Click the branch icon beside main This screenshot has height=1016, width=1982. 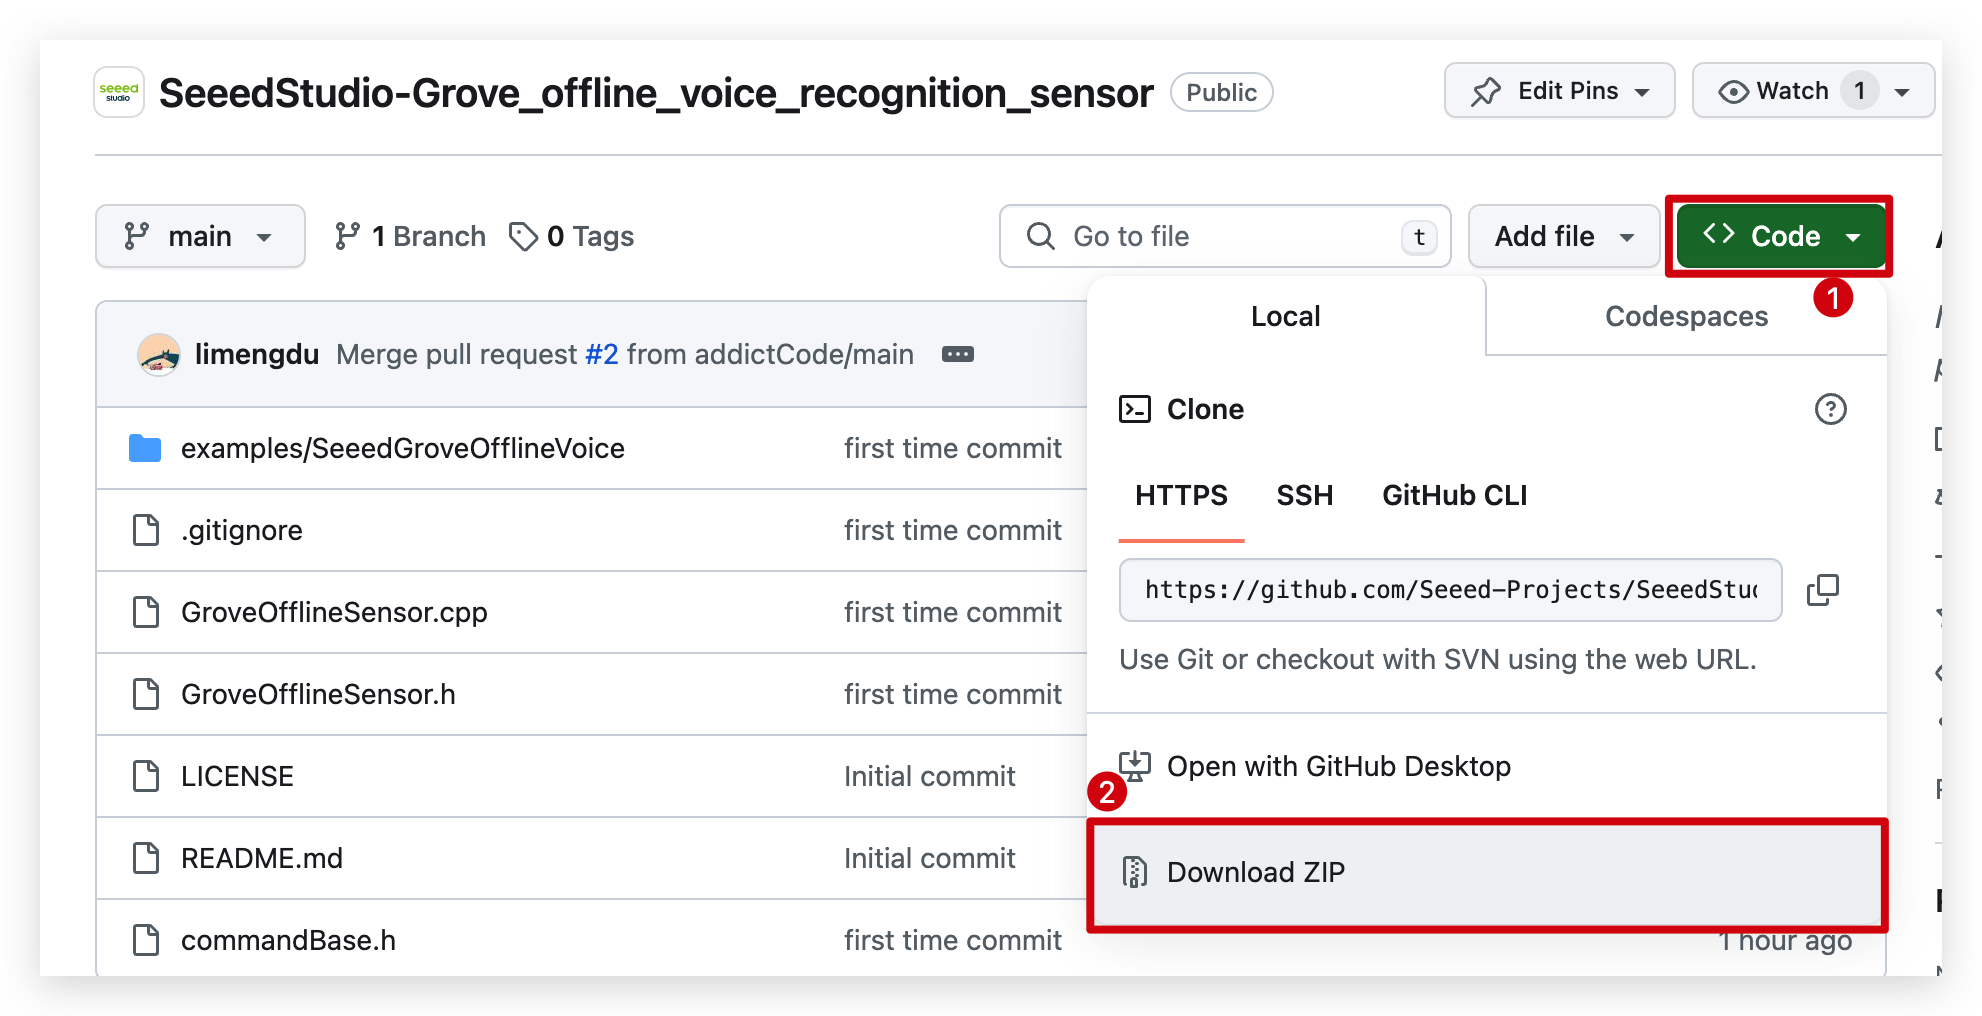point(136,236)
